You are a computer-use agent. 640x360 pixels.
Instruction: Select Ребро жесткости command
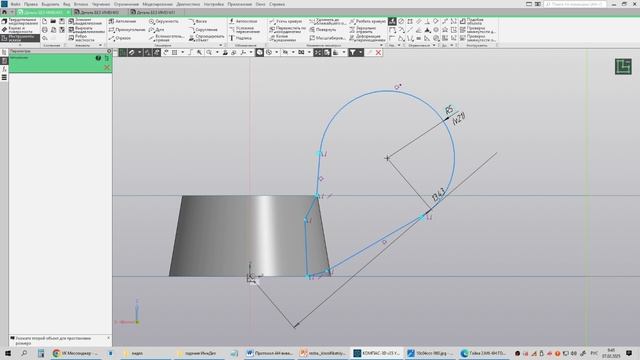point(82,38)
